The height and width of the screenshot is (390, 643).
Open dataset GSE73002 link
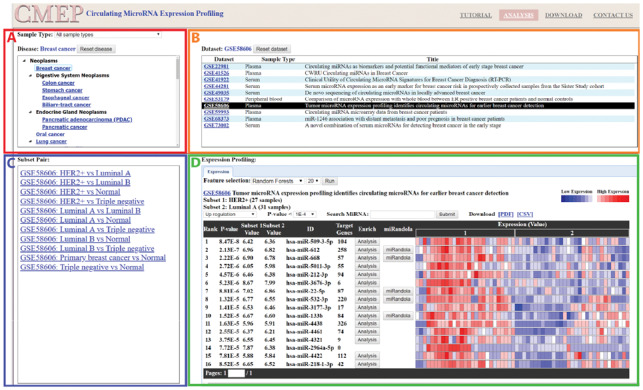coord(216,125)
